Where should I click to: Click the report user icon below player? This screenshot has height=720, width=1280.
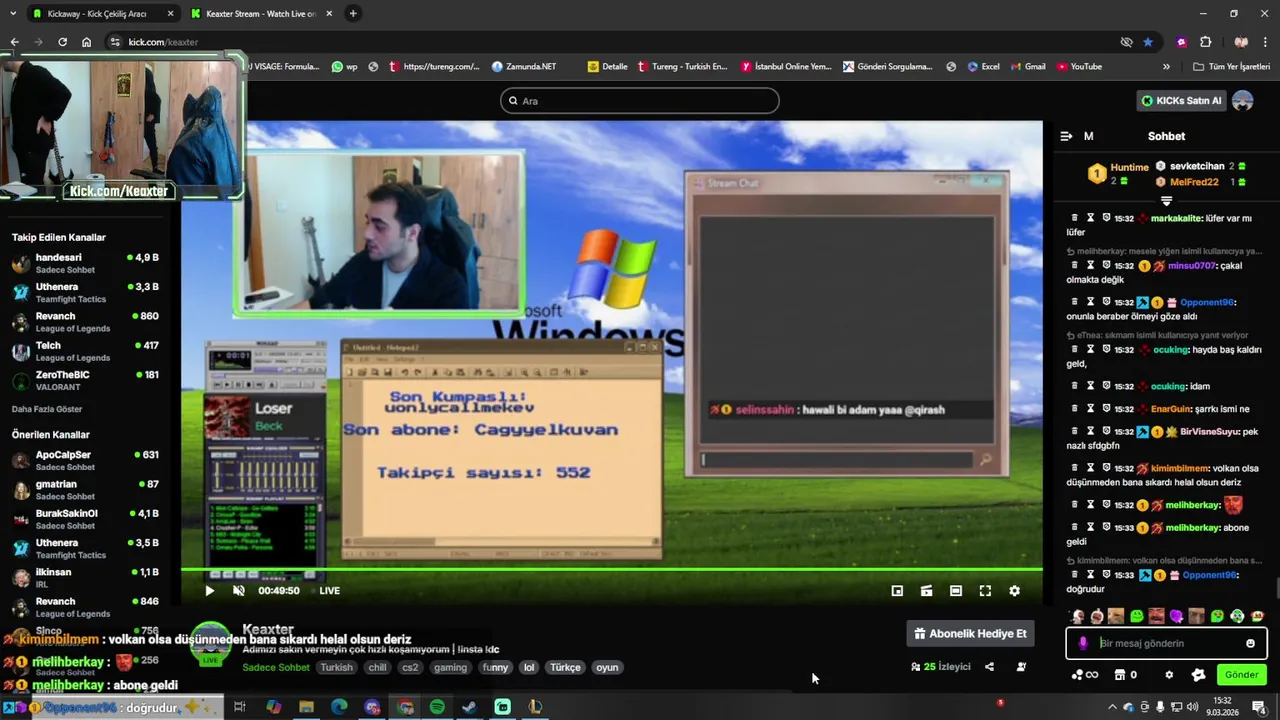pos(1021,667)
